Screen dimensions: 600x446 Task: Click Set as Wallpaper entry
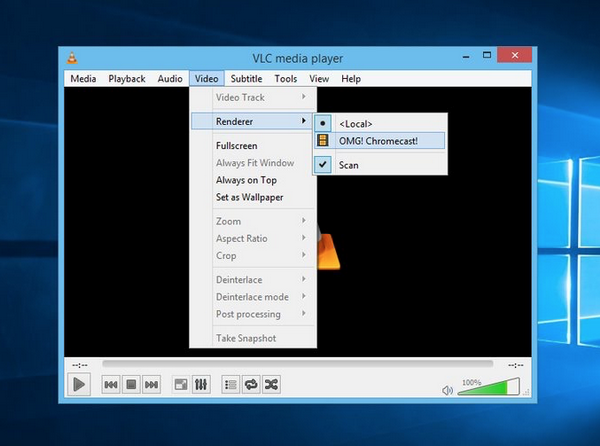point(250,197)
